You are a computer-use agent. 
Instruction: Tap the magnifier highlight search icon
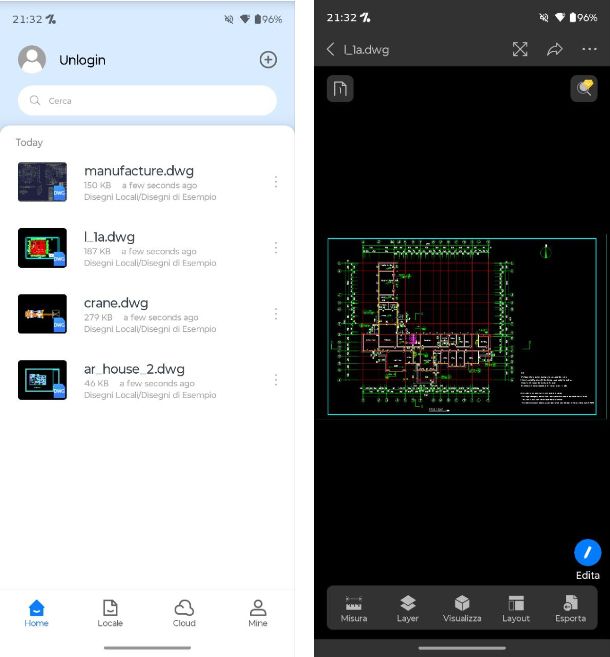tap(584, 89)
